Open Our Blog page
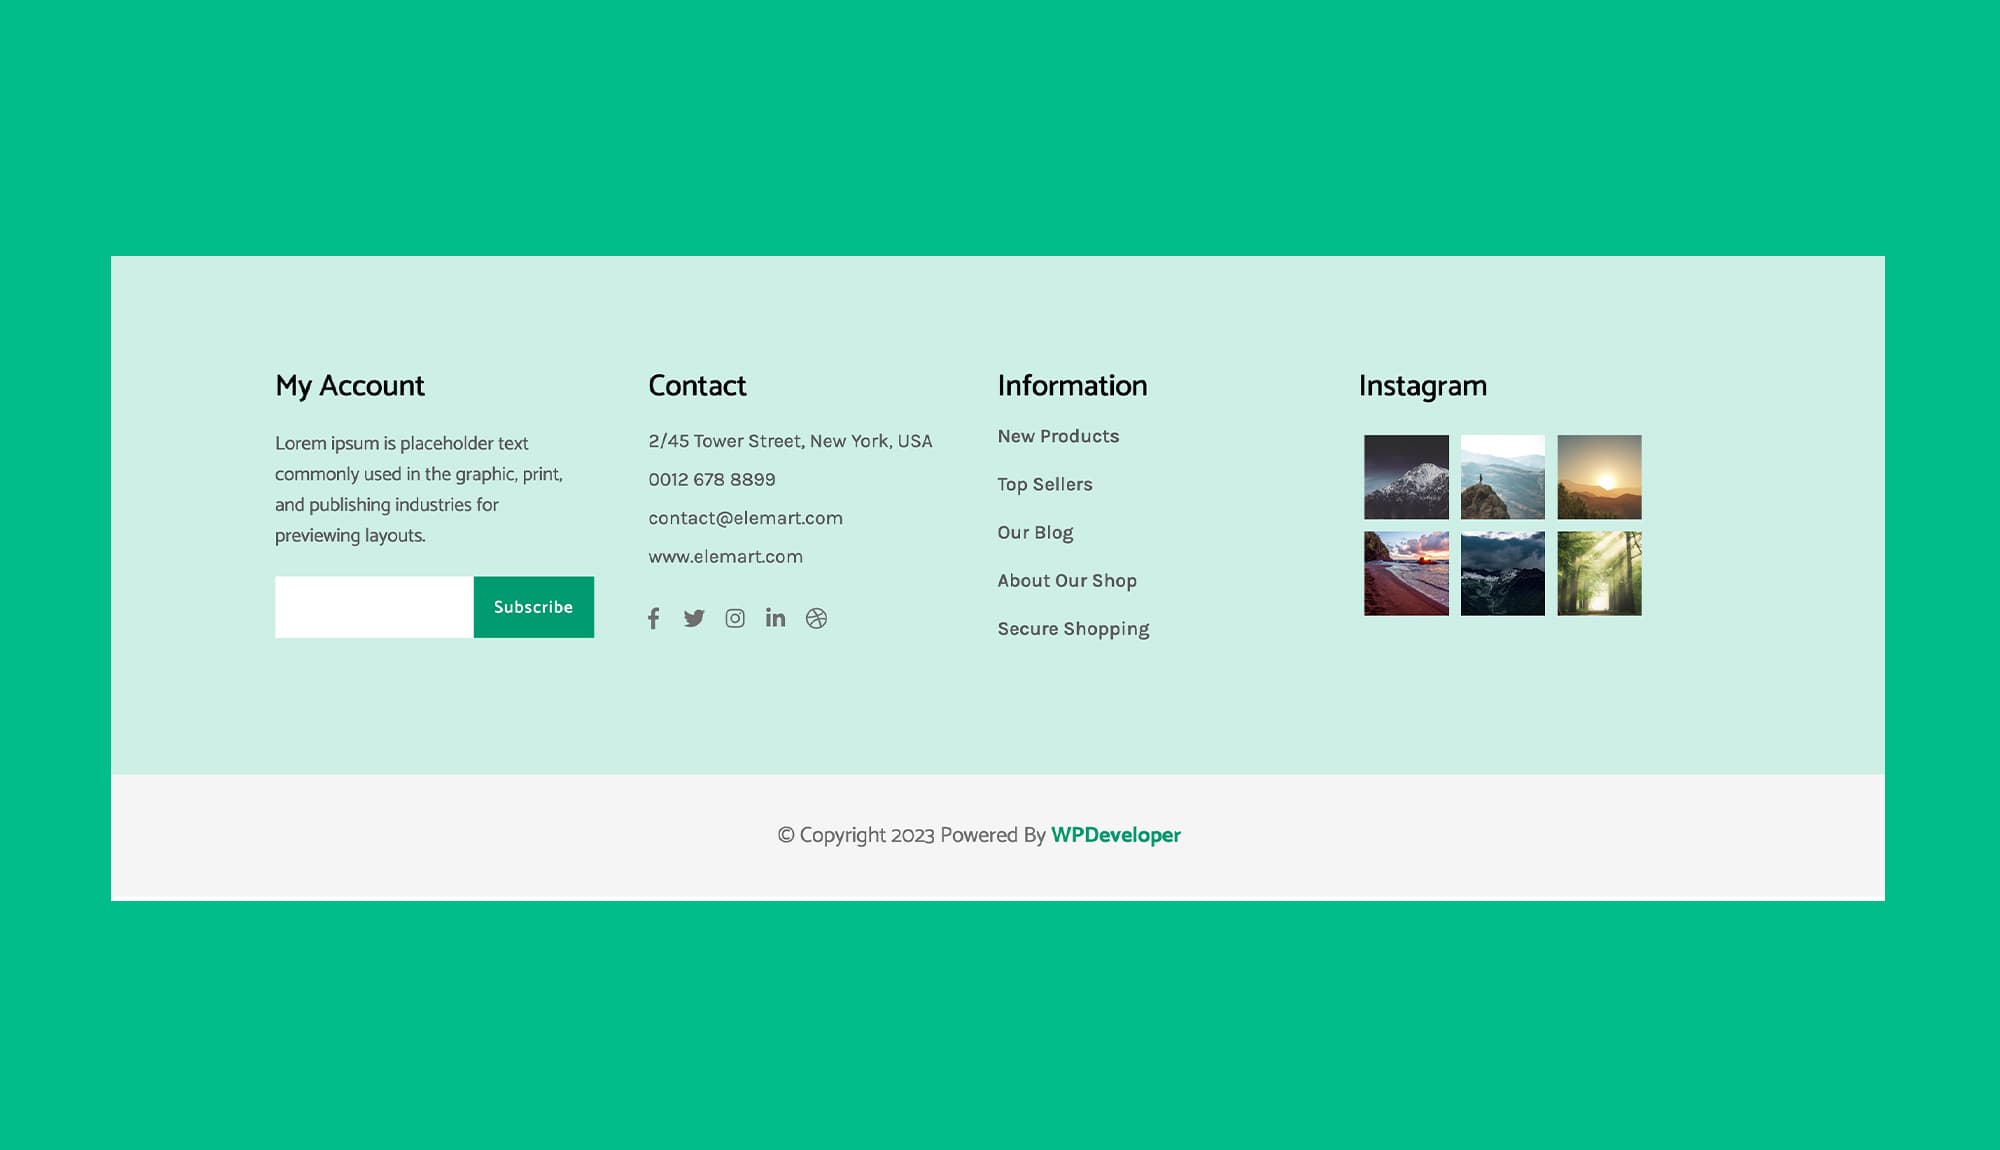The height and width of the screenshot is (1150, 2000). tap(1033, 532)
